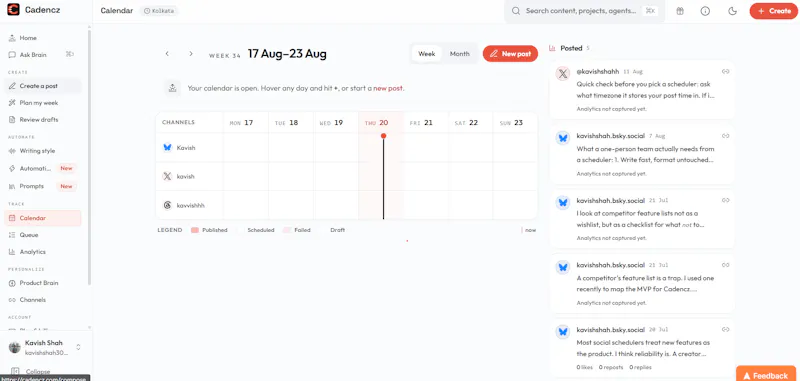Switch to Month view
Viewport: 800px width, 381px height.
click(x=459, y=54)
